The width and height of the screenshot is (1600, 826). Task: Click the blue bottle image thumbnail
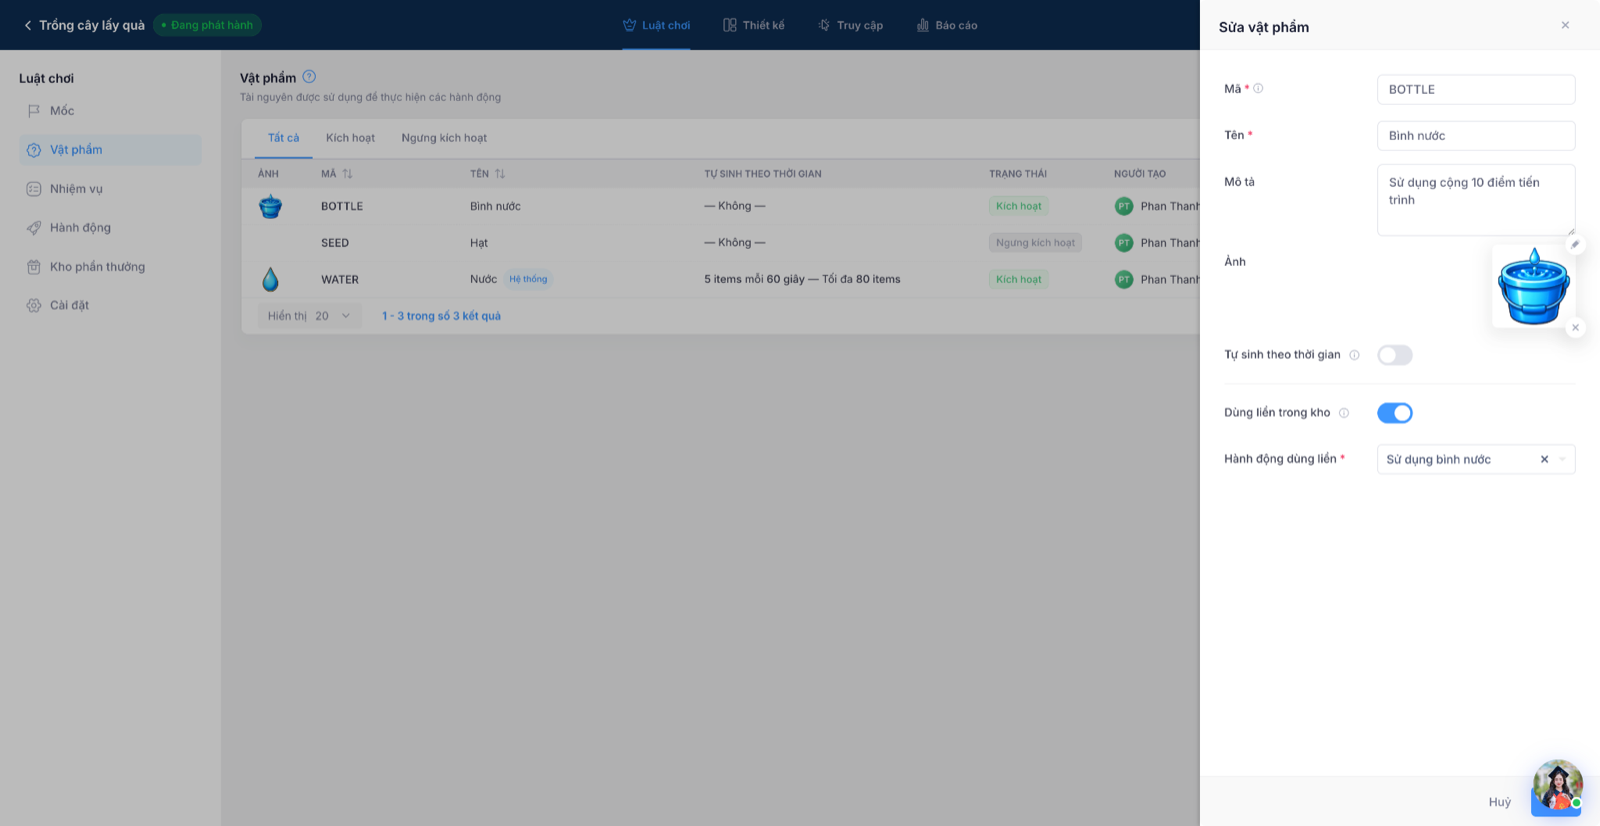[x=1533, y=286]
